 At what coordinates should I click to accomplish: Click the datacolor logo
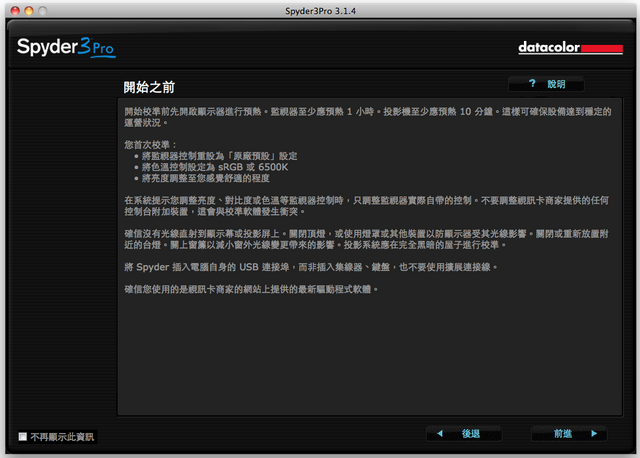[570, 48]
